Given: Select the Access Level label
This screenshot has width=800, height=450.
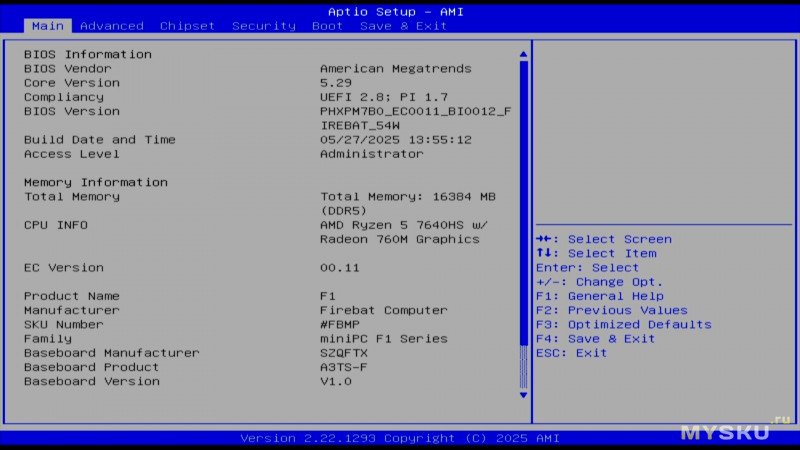Looking at the screenshot, I should coord(72,154).
